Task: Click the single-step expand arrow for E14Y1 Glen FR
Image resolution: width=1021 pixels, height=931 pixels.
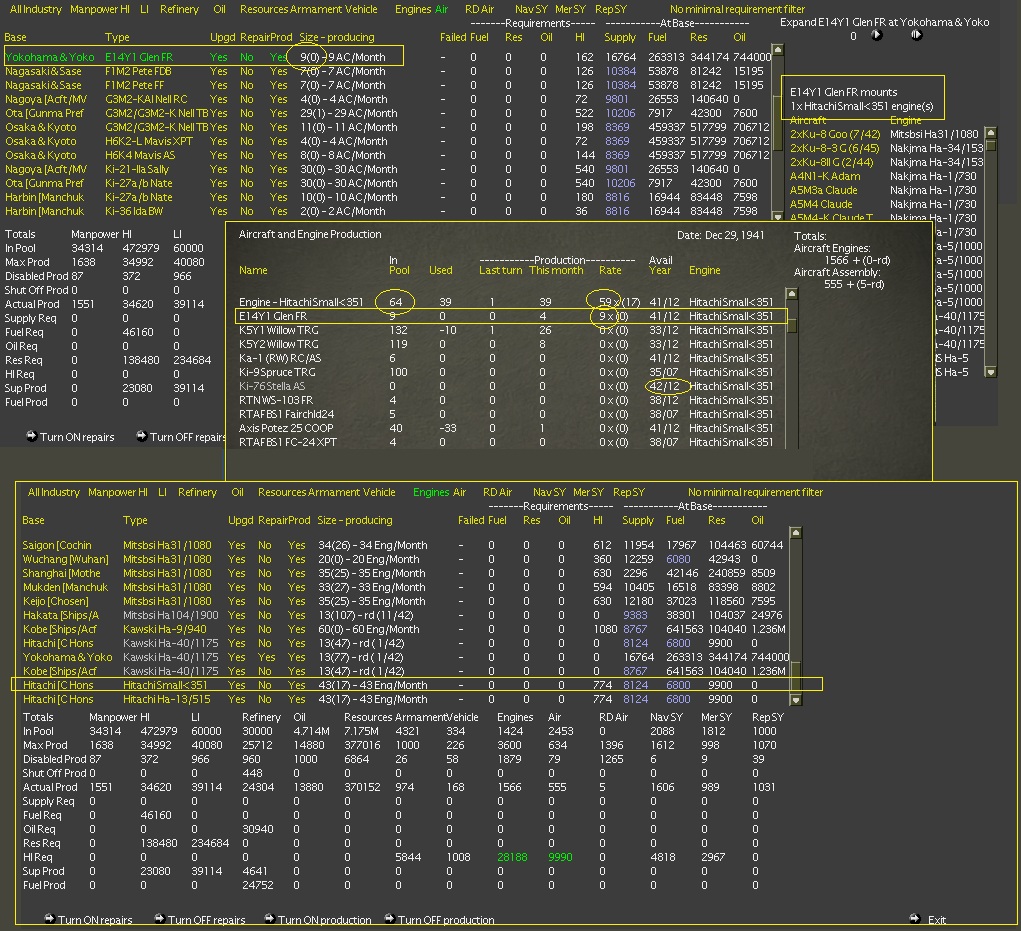Action: (x=877, y=36)
